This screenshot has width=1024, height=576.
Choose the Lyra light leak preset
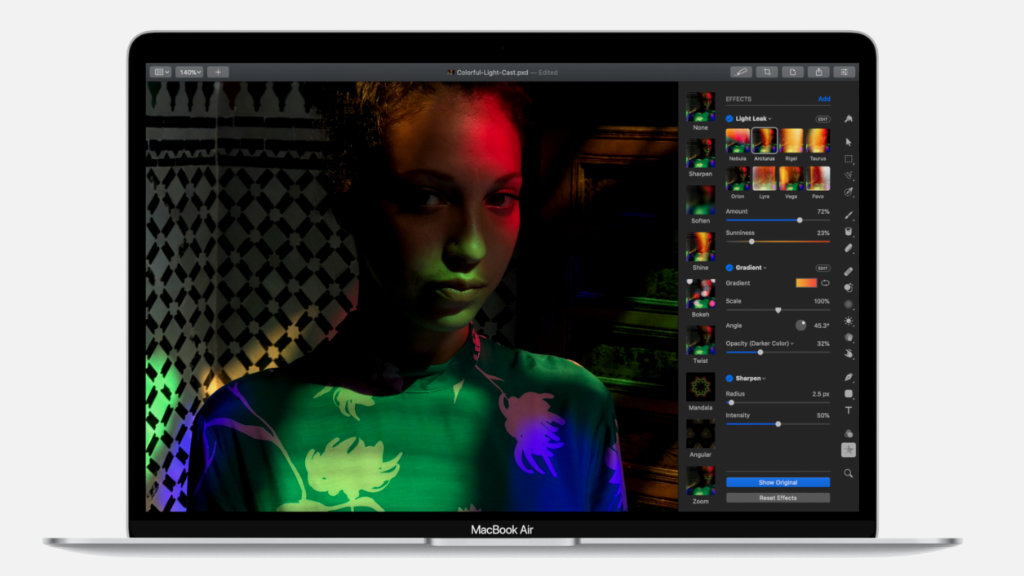(764, 178)
